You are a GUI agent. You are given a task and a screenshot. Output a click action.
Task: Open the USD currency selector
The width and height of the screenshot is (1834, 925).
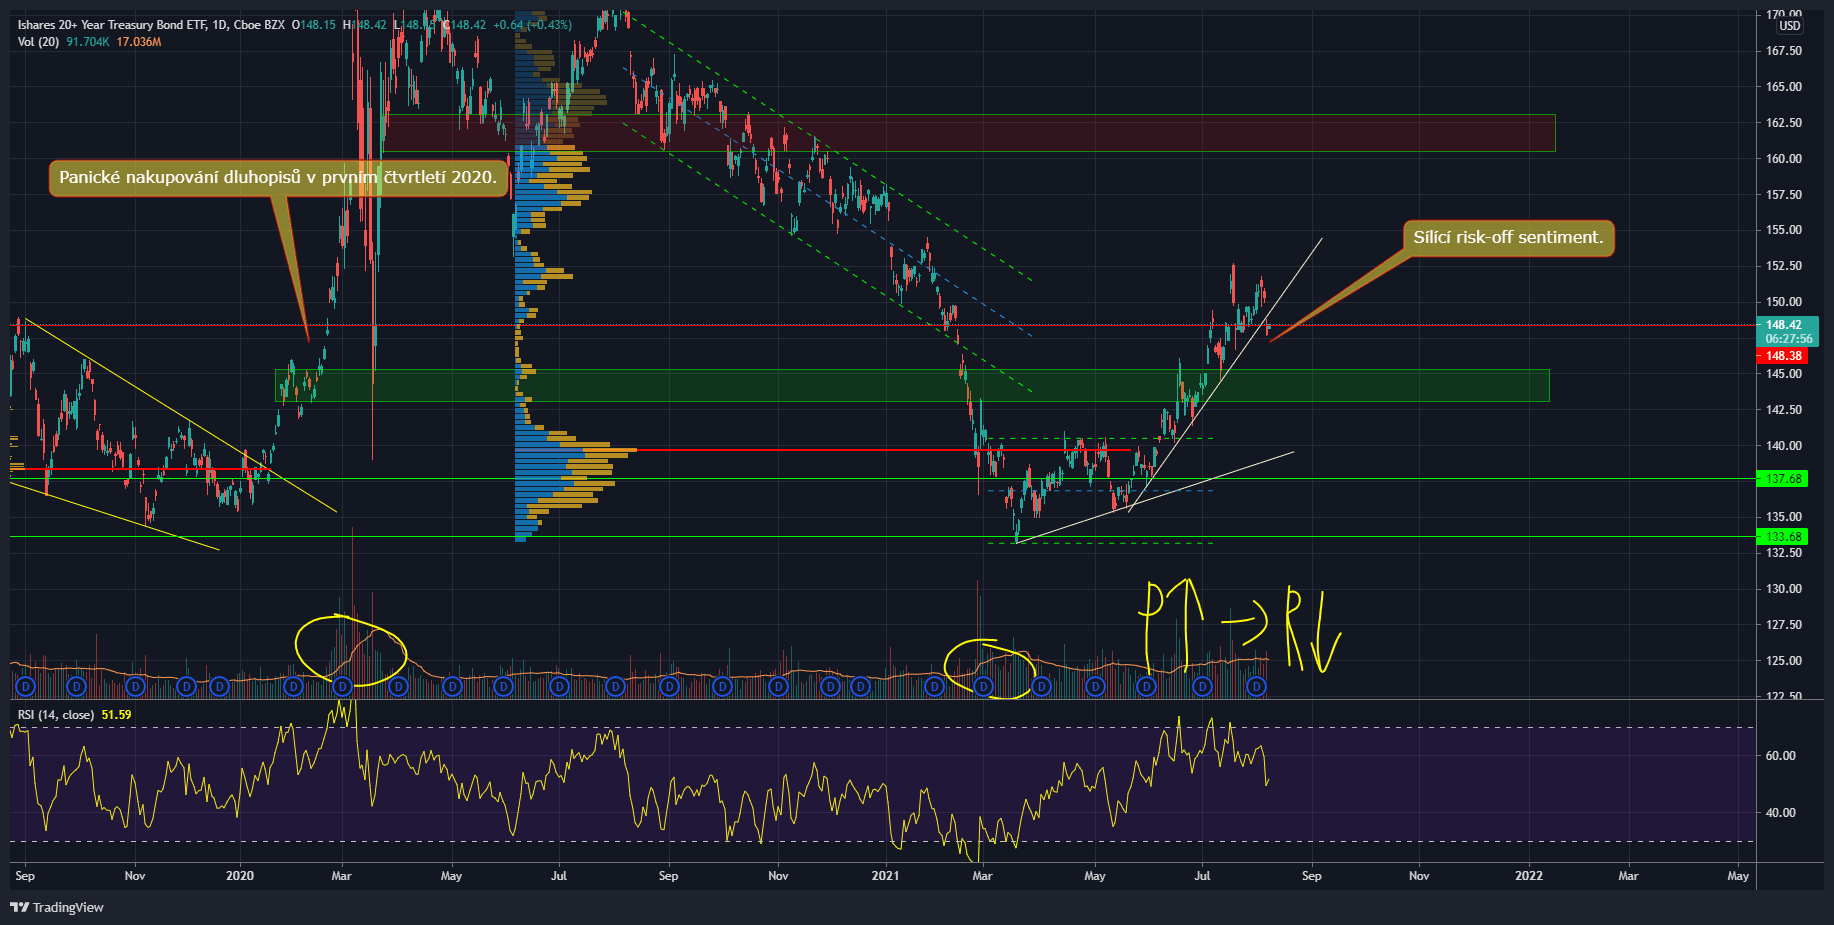(1789, 26)
